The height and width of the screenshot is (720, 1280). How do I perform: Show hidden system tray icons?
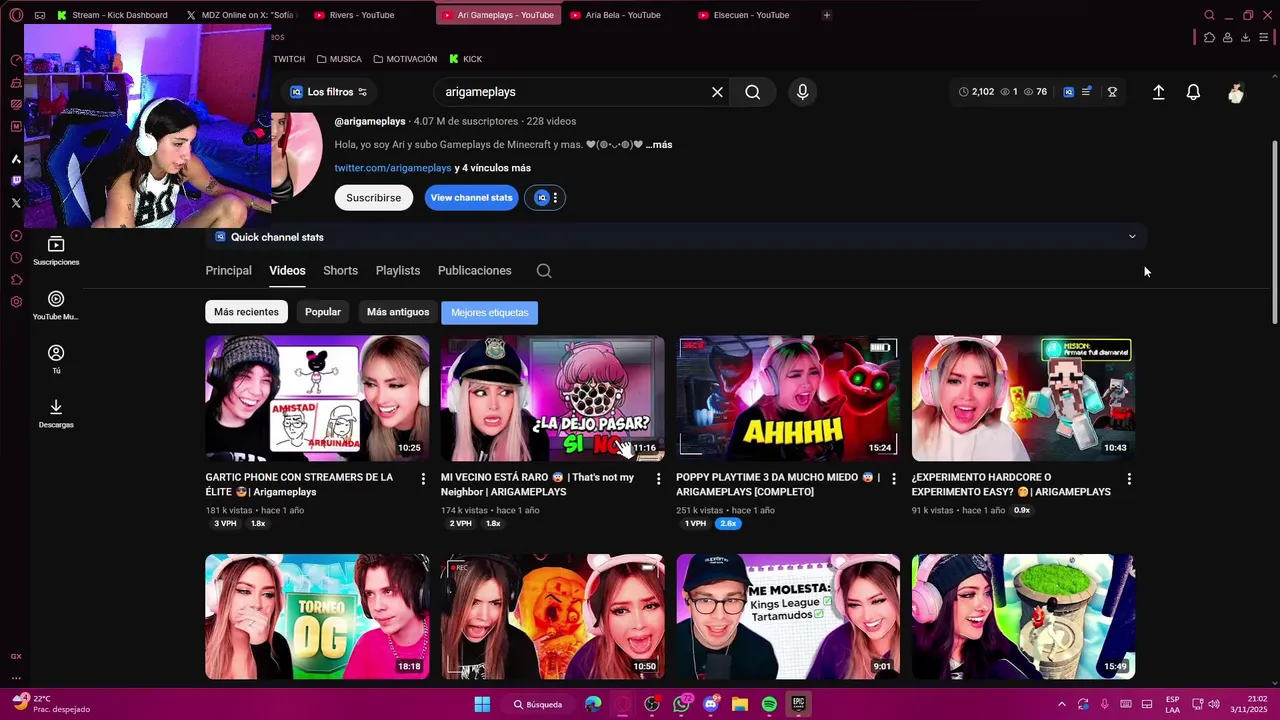(x=1062, y=704)
